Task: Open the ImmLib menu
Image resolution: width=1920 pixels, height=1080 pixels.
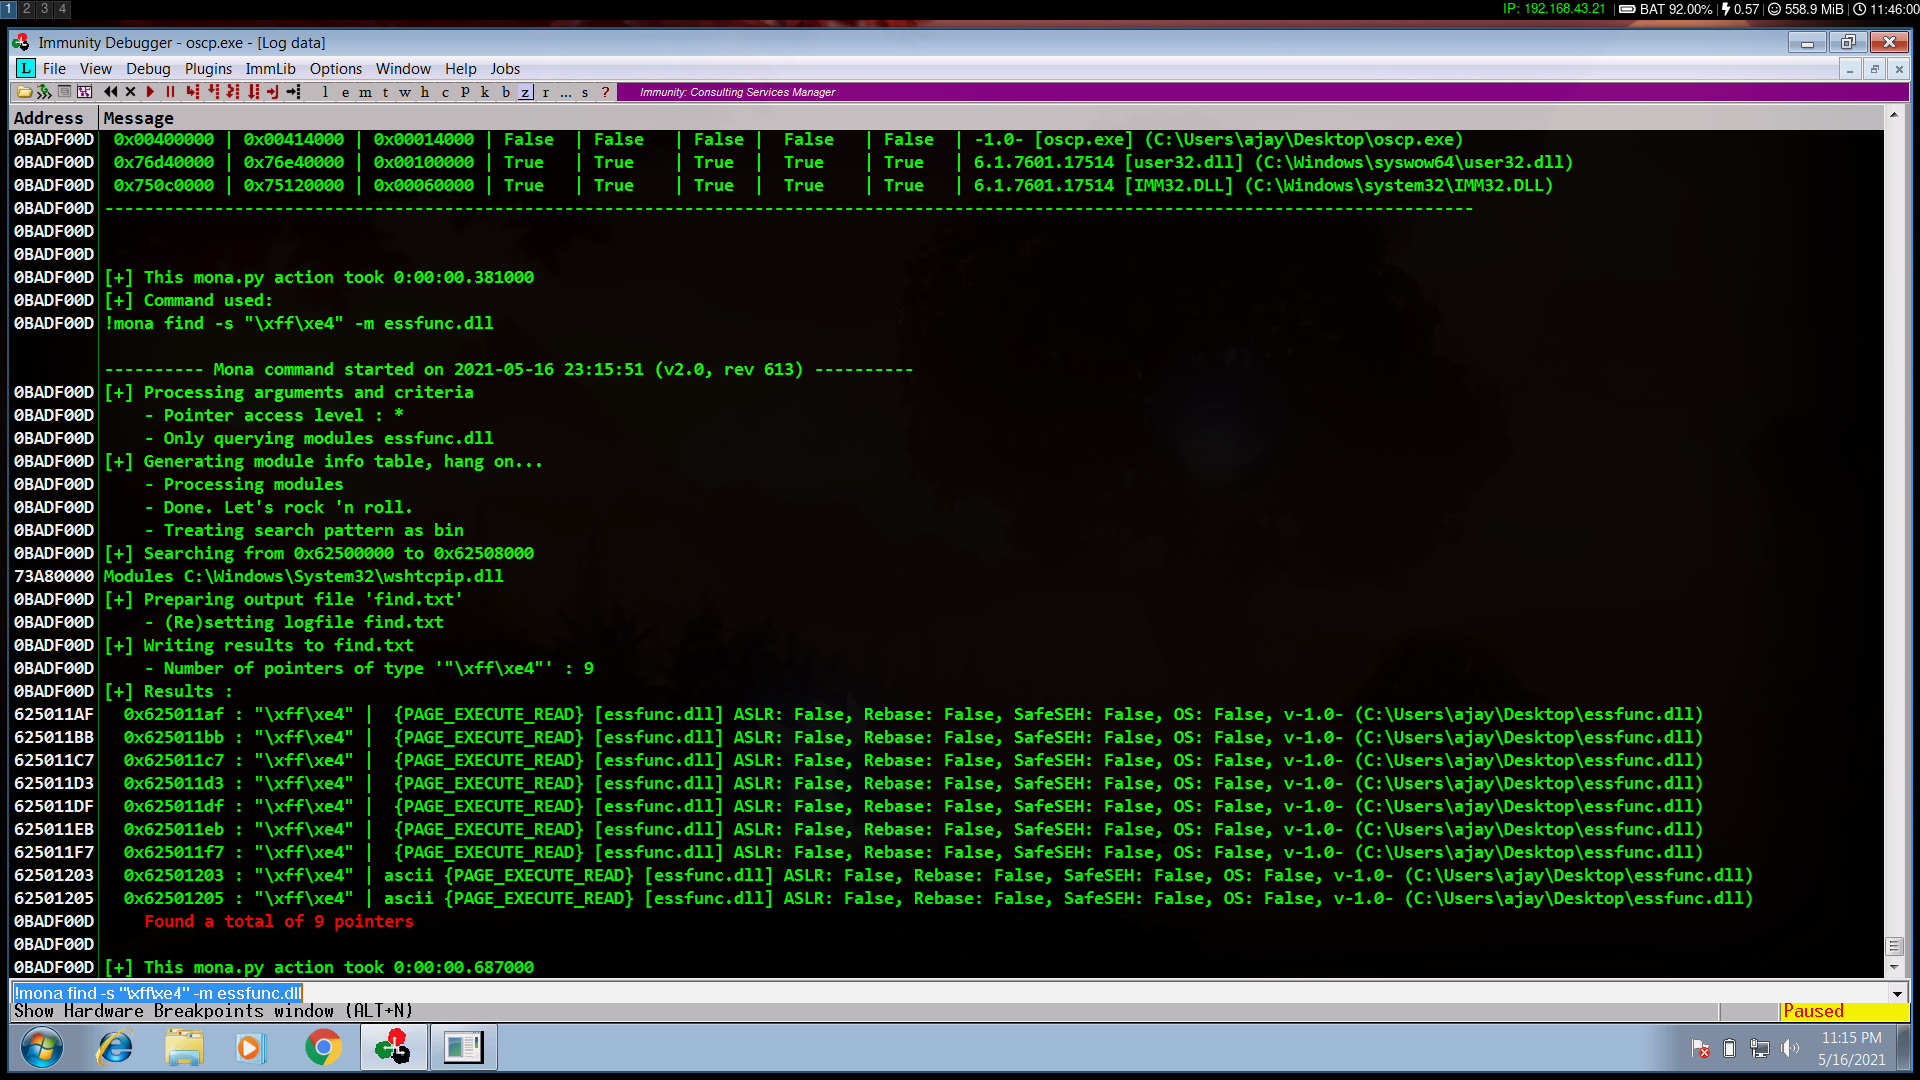Action: (271, 68)
